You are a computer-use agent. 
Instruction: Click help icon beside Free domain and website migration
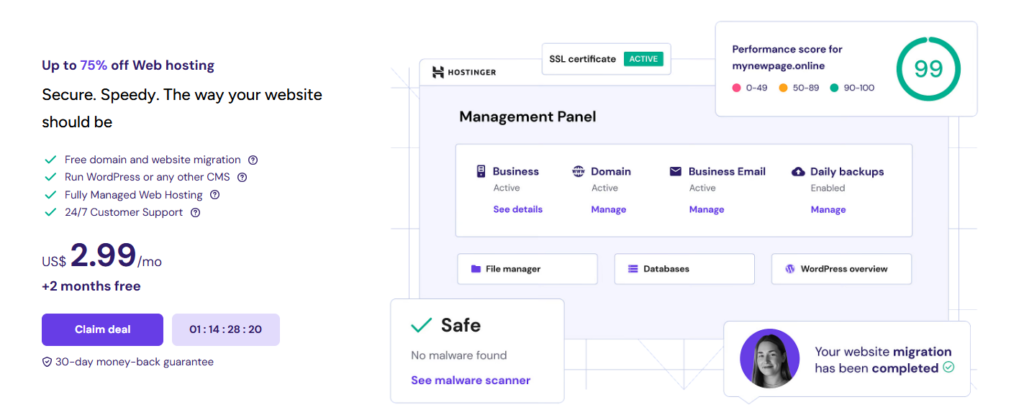253,159
